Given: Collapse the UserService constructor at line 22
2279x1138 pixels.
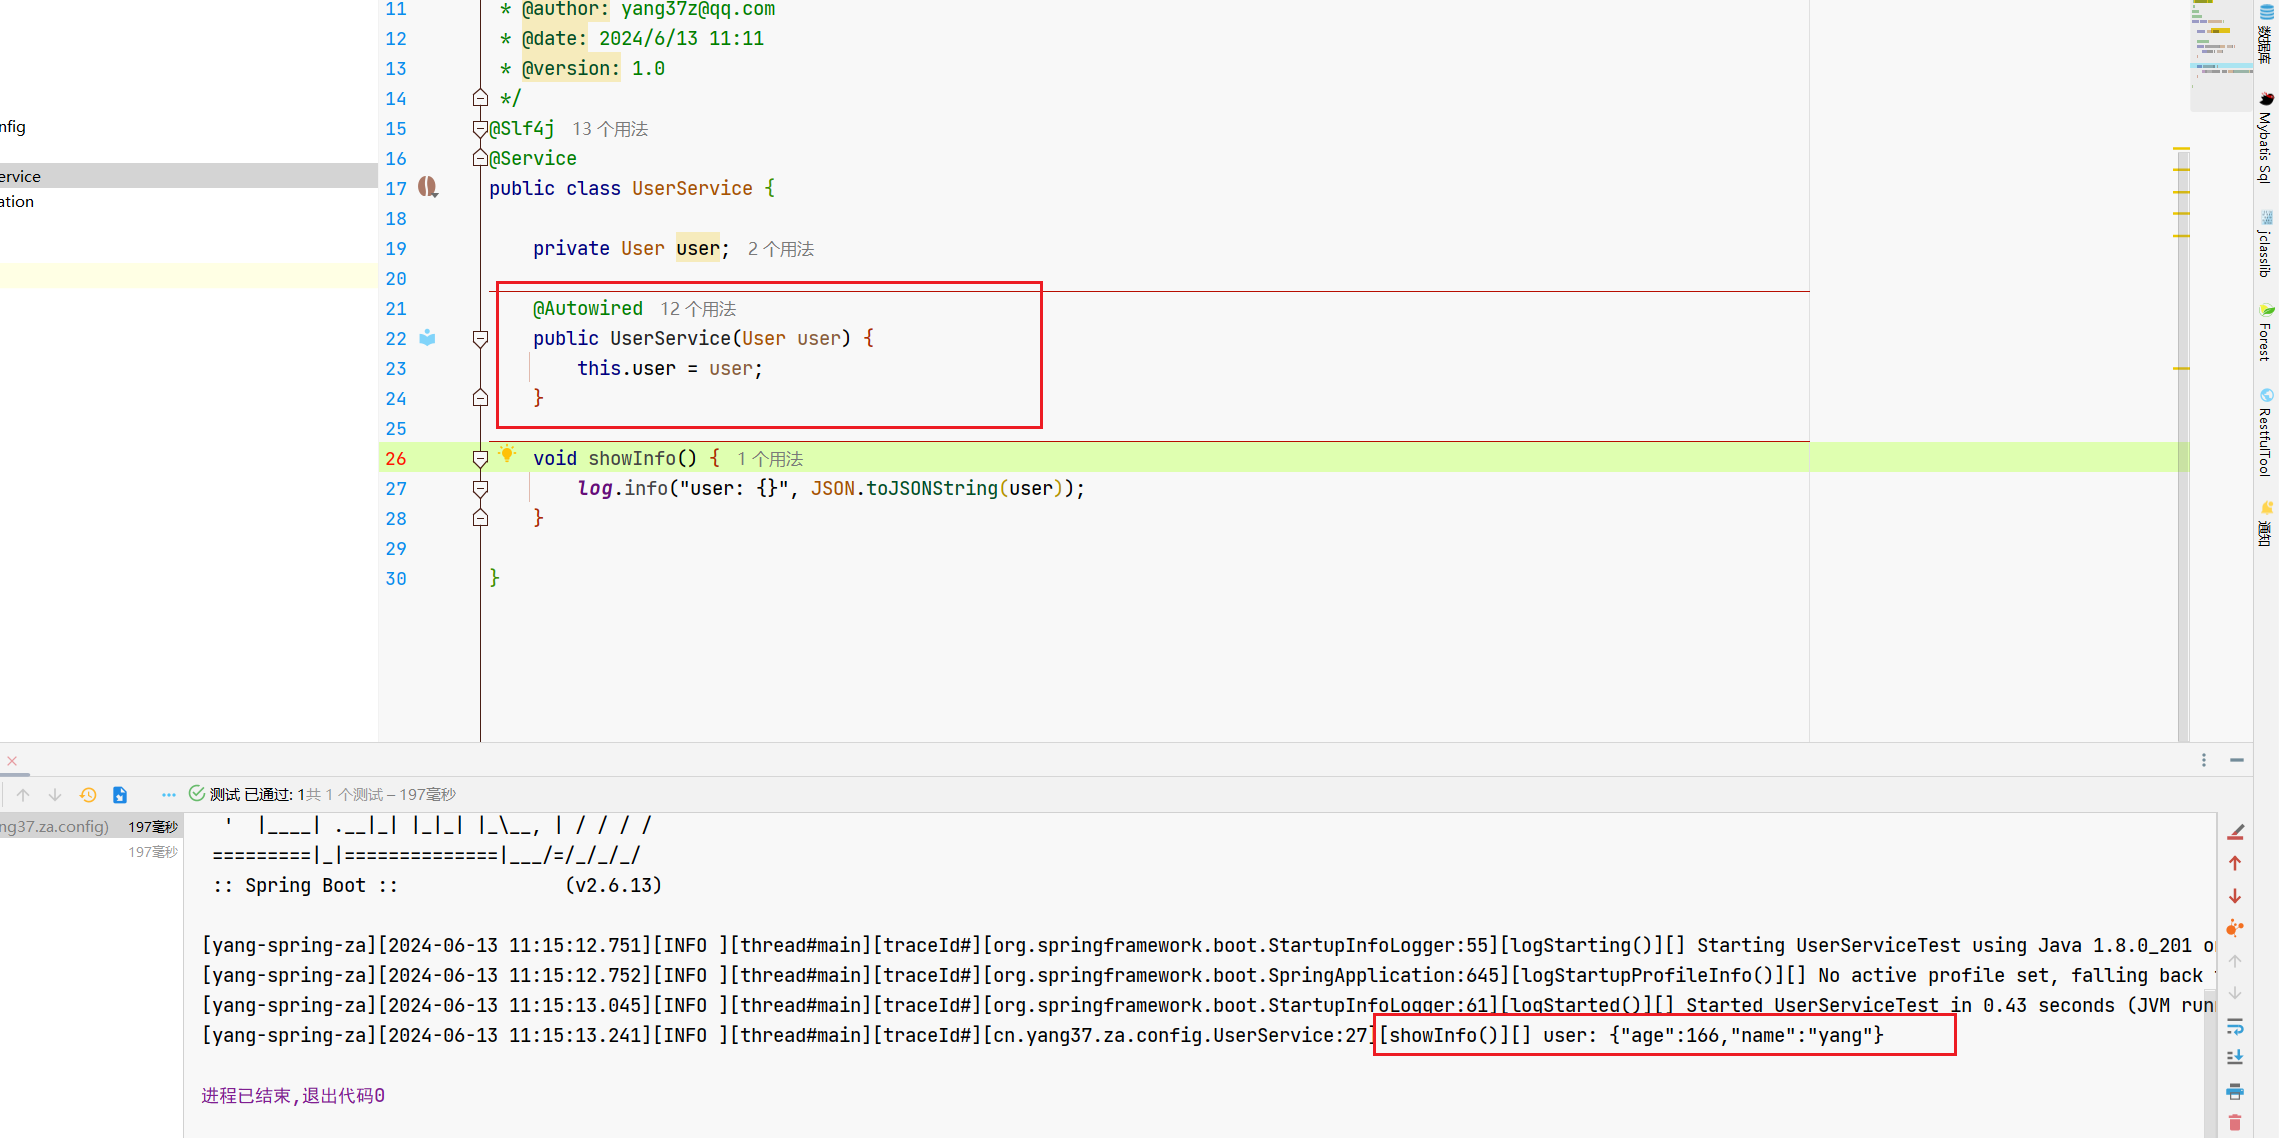Looking at the screenshot, I should click(480, 338).
